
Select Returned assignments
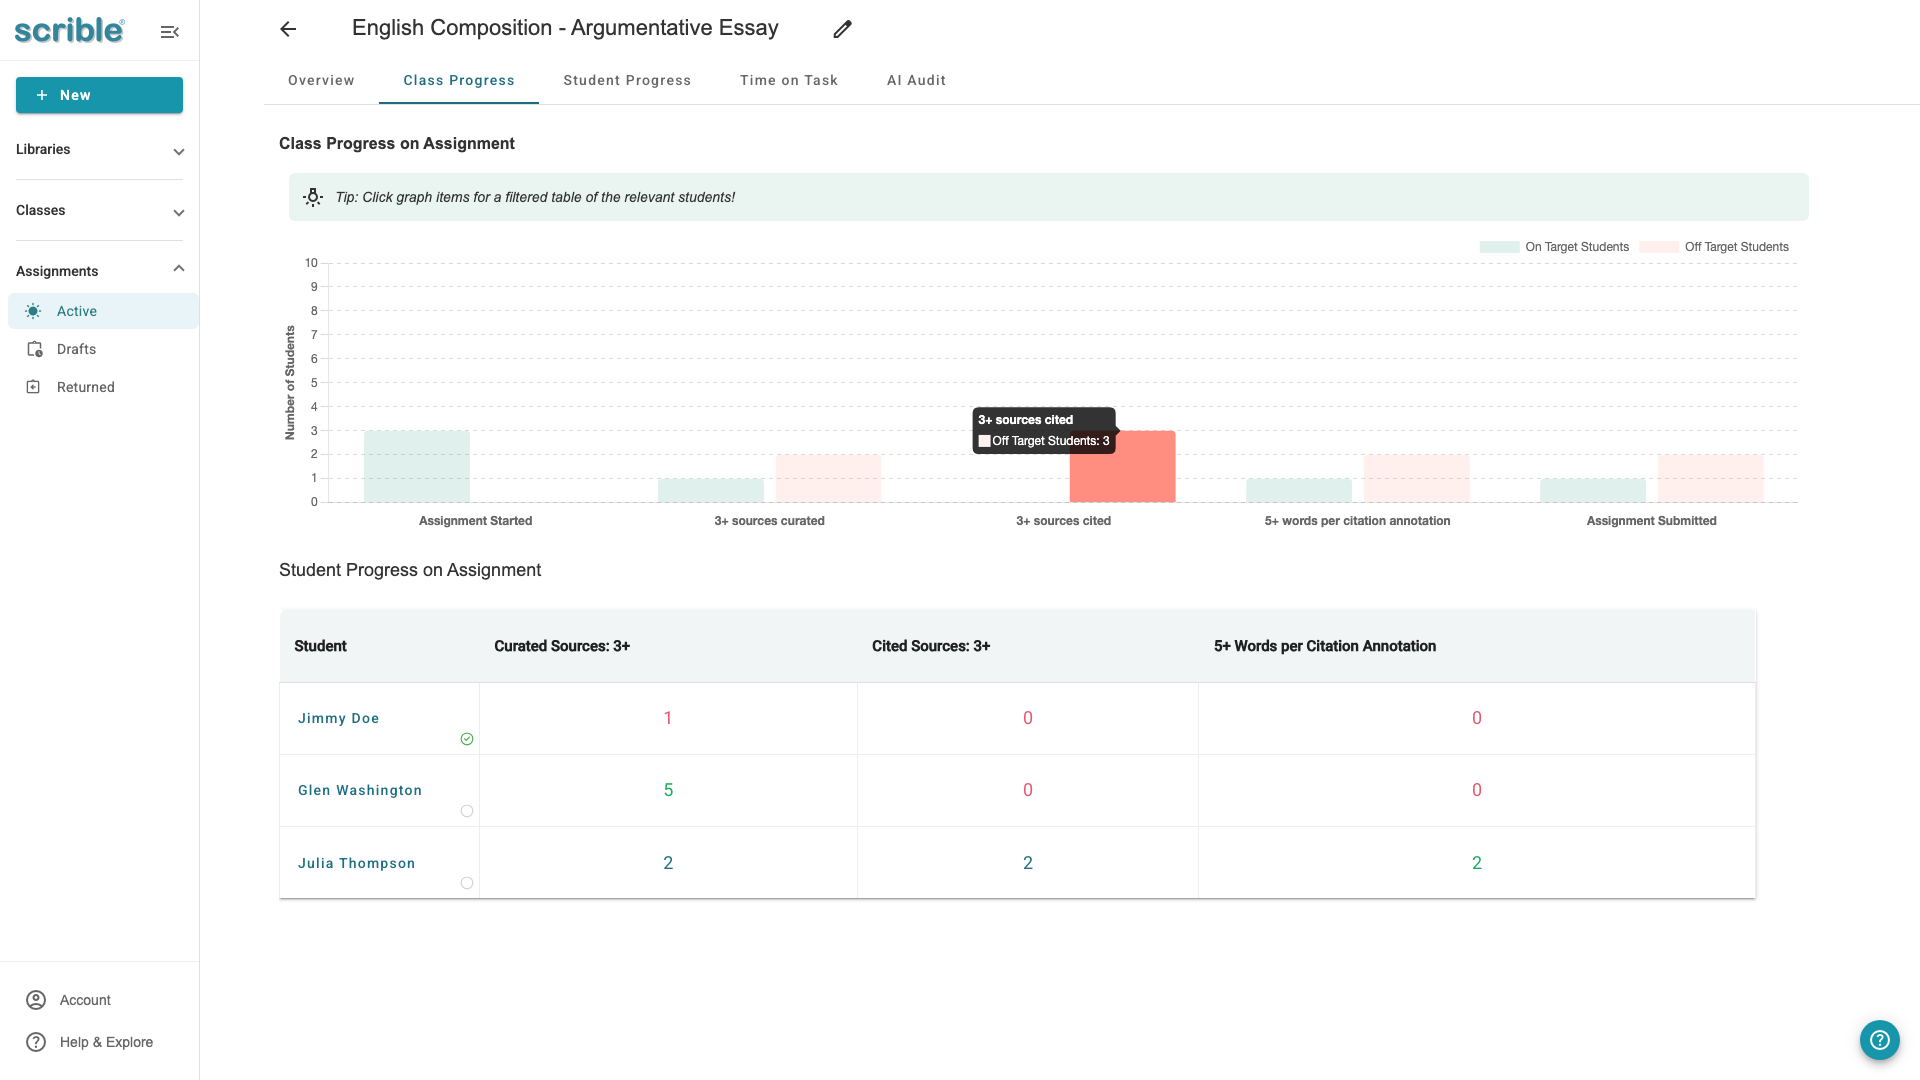pyautogui.click(x=103, y=387)
